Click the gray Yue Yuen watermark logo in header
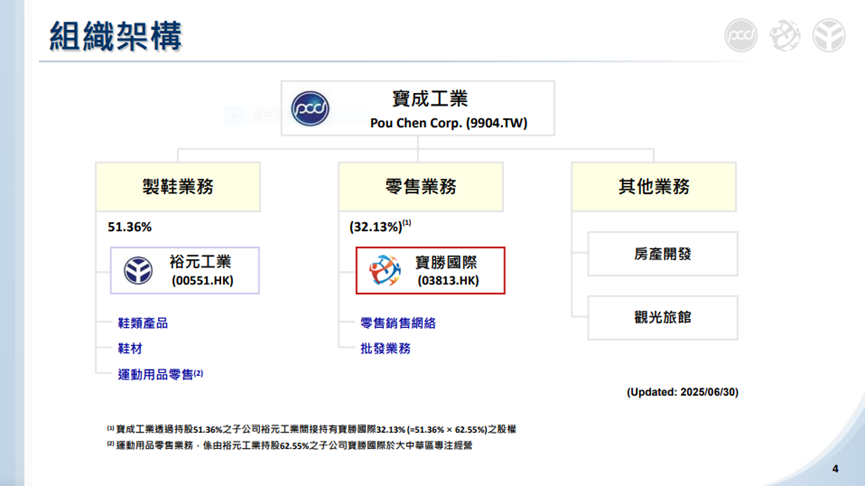The image size is (865, 486). tap(829, 35)
